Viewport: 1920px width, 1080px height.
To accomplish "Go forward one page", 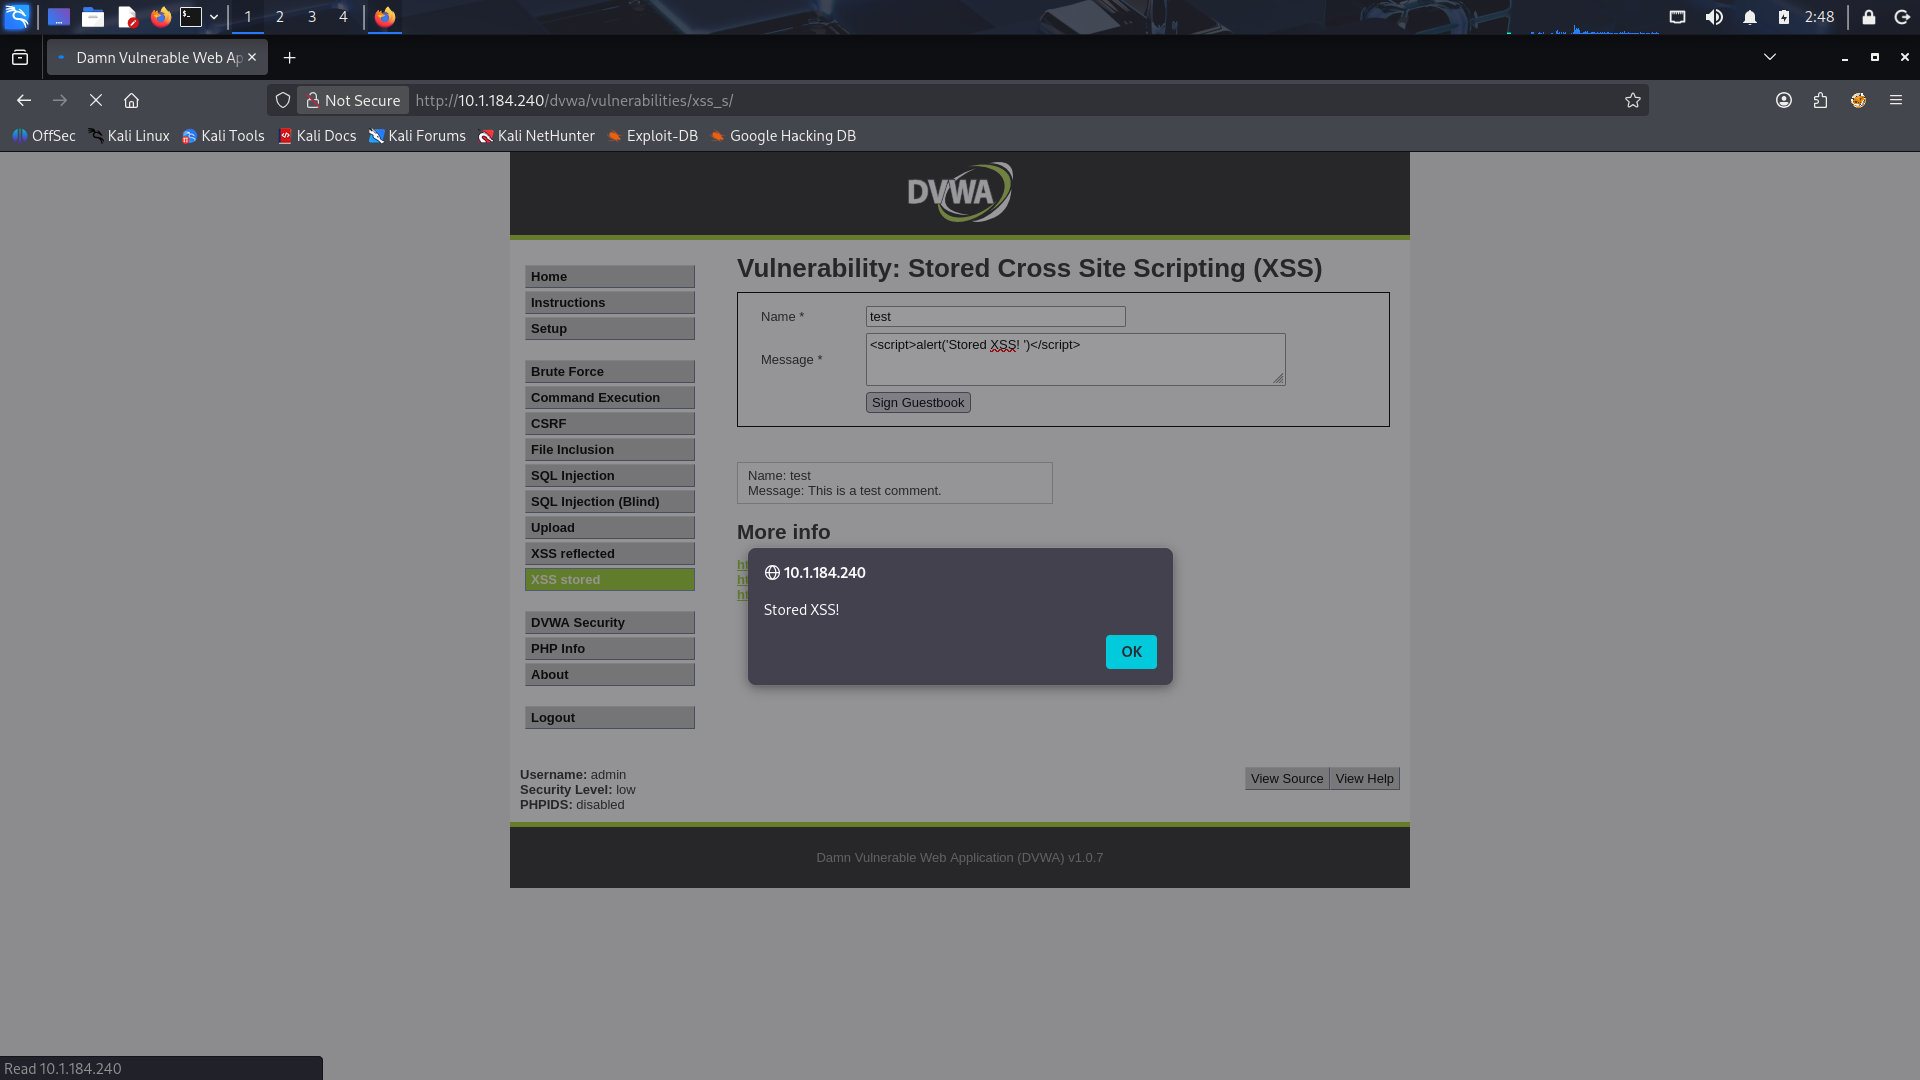I will click(x=60, y=100).
